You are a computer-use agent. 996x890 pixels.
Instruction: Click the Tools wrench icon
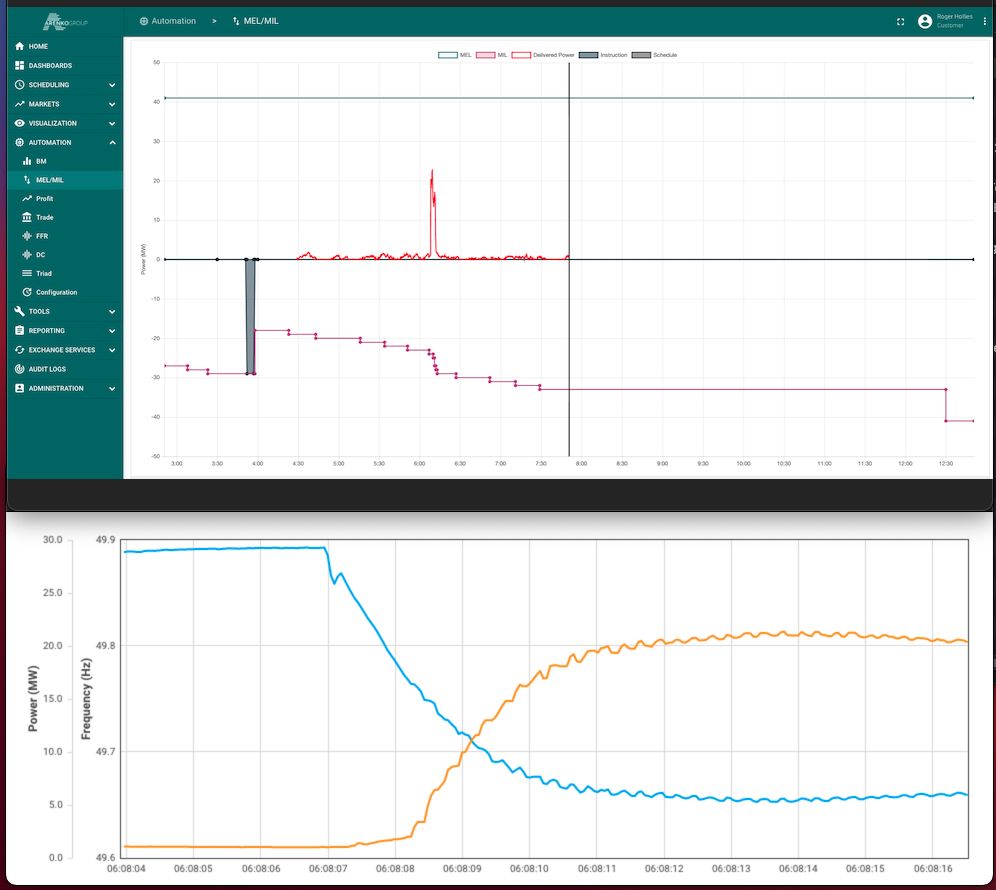tap(19, 311)
